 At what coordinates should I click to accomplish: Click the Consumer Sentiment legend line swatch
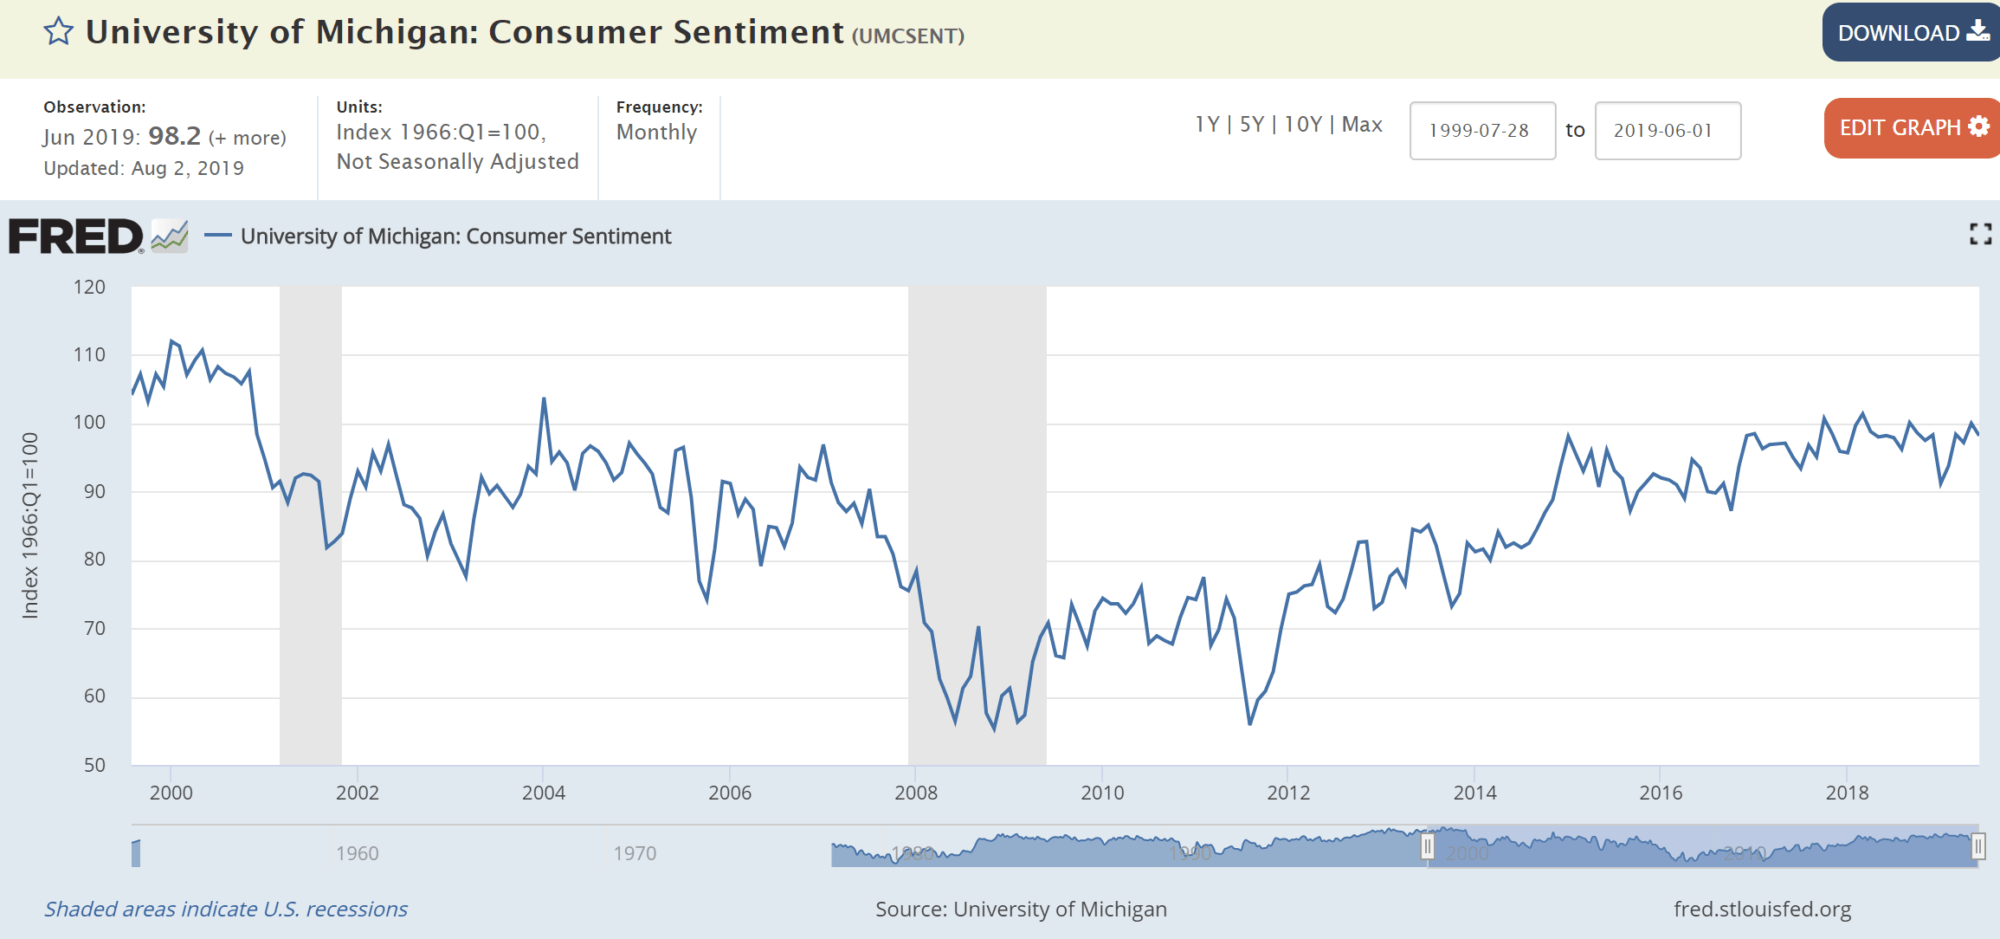pyautogui.click(x=218, y=236)
